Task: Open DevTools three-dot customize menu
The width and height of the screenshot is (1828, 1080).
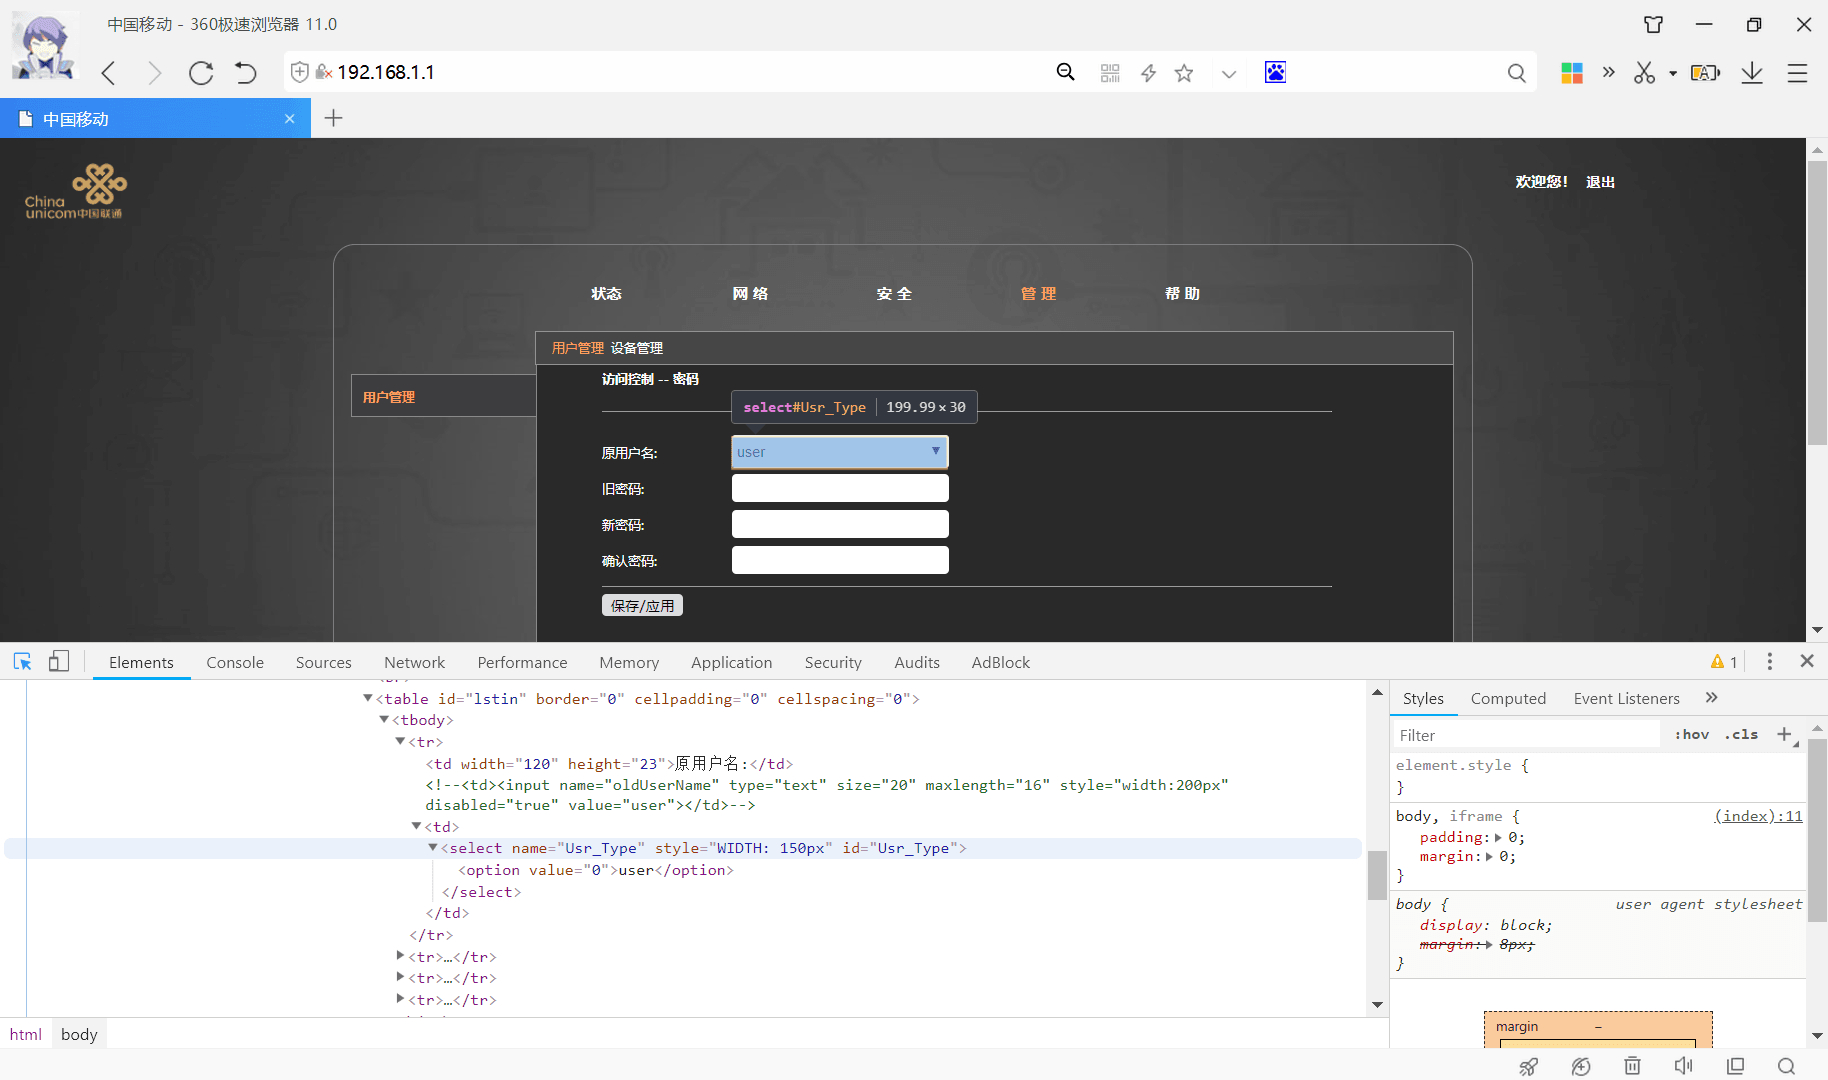Action: tap(1769, 662)
